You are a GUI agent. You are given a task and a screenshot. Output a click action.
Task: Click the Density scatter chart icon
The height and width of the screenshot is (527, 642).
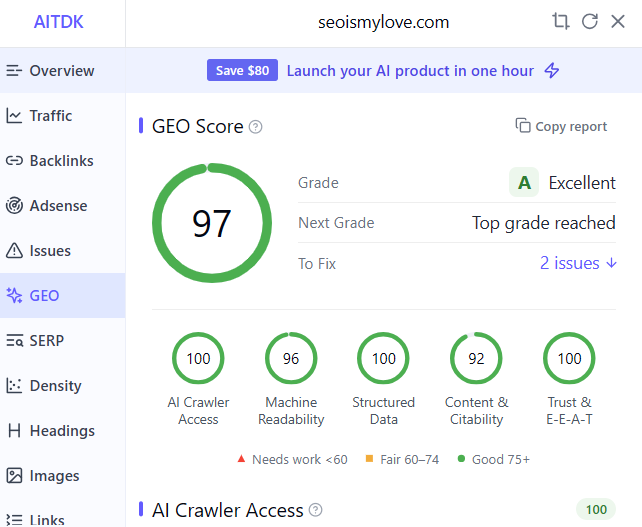click(x=14, y=385)
